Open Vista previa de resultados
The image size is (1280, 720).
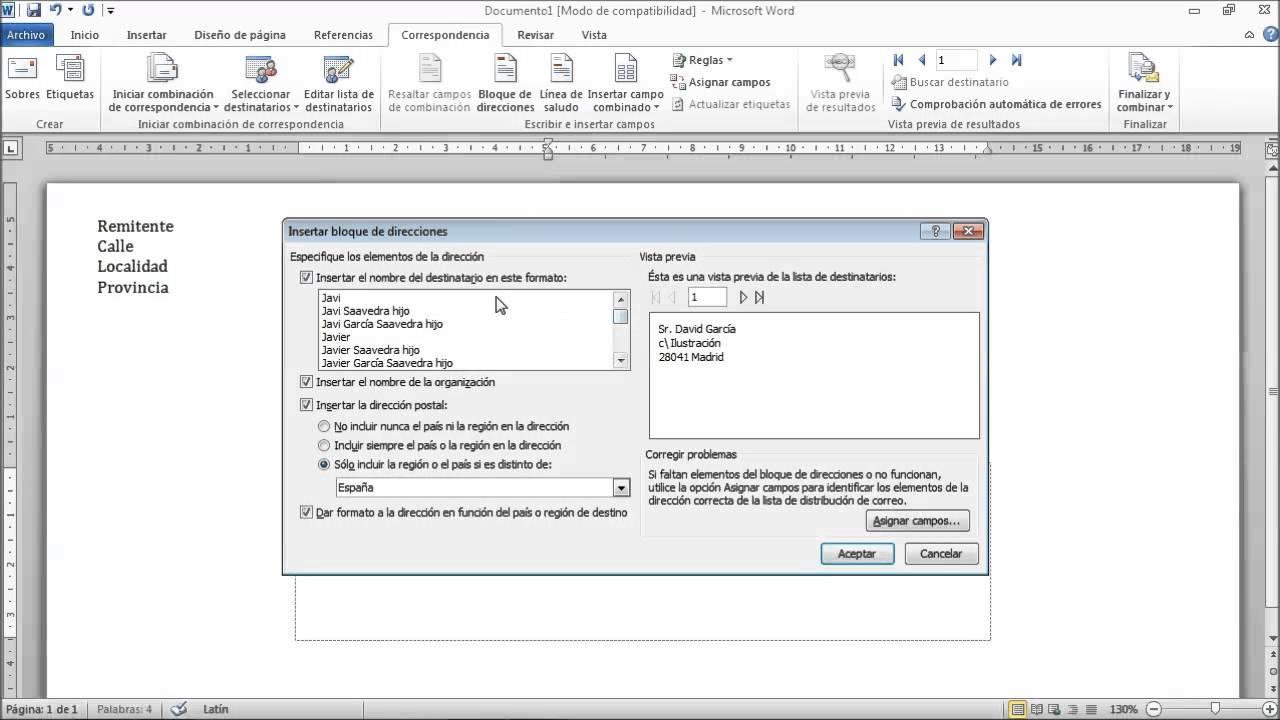click(x=839, y=80)
